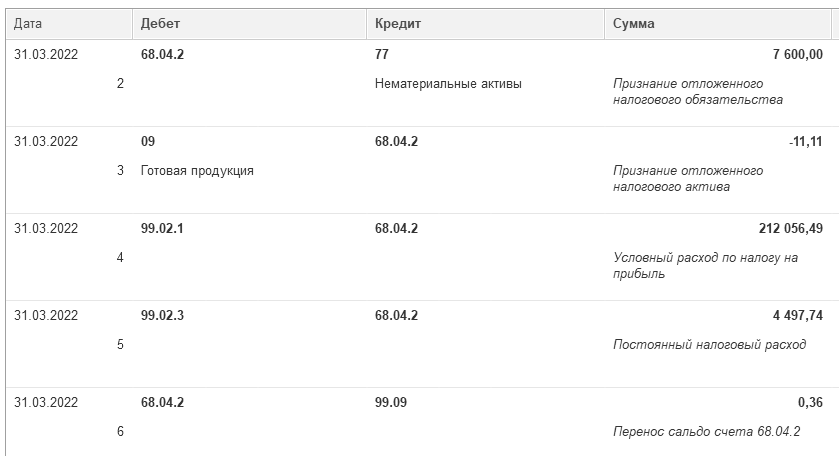Screen dimensions: 839x456
Task: Select the amount 0,36 in row 6
Action: point(810,403)
